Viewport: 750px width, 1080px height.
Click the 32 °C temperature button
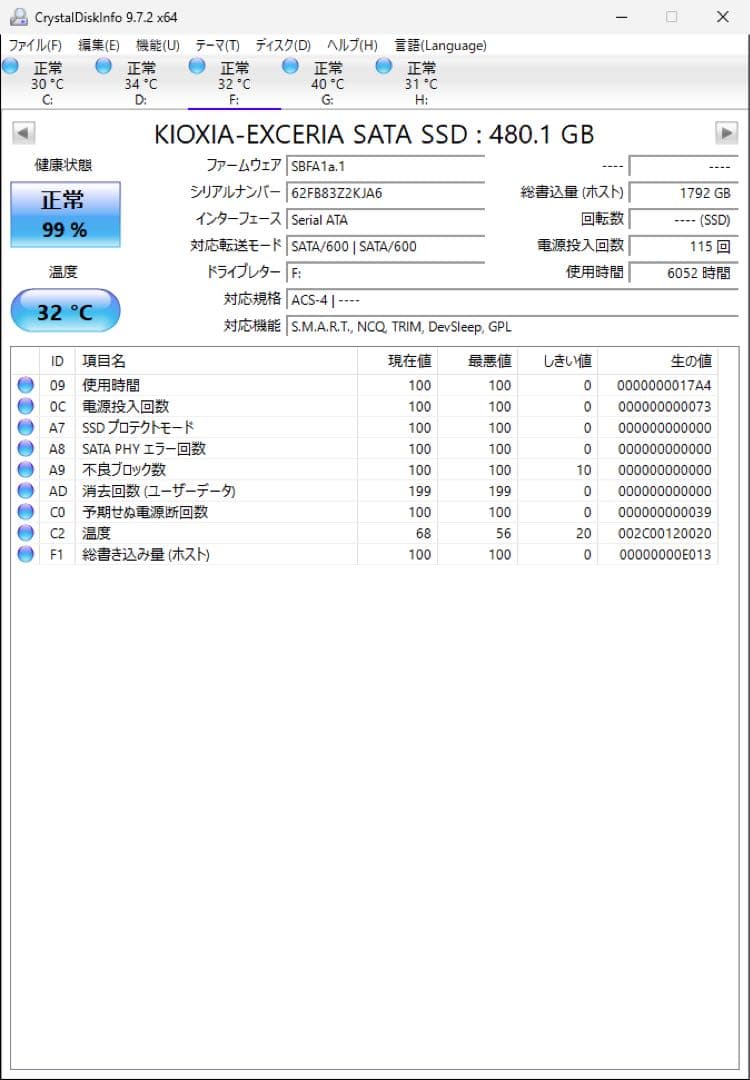pos(65,311)
